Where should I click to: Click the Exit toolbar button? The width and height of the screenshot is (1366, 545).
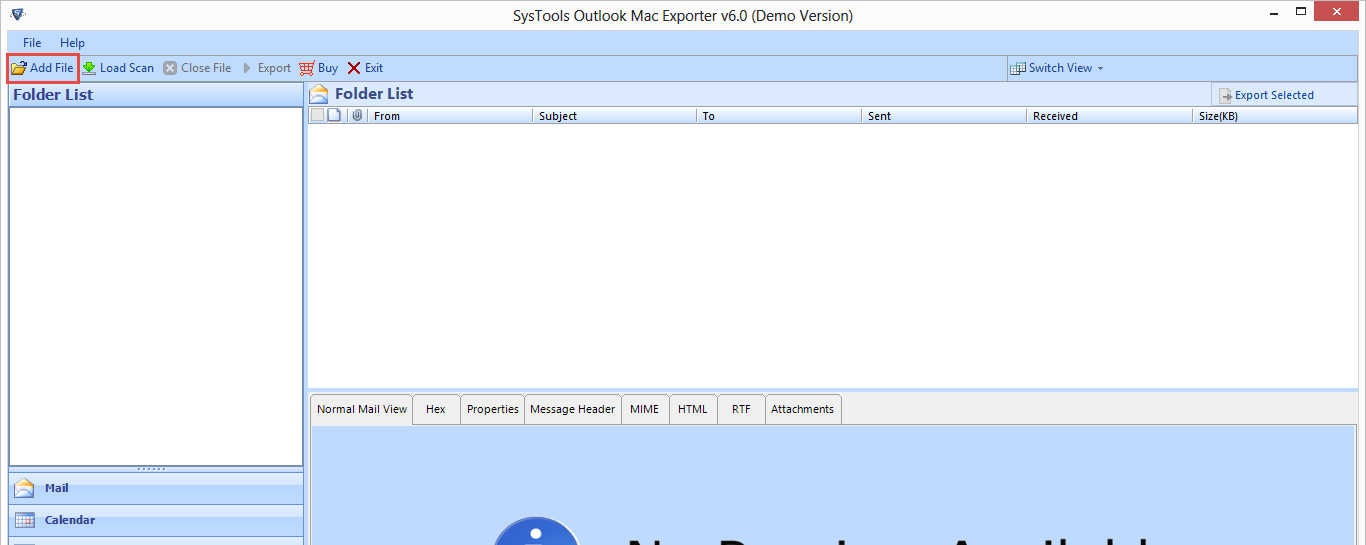coord(365,68)
